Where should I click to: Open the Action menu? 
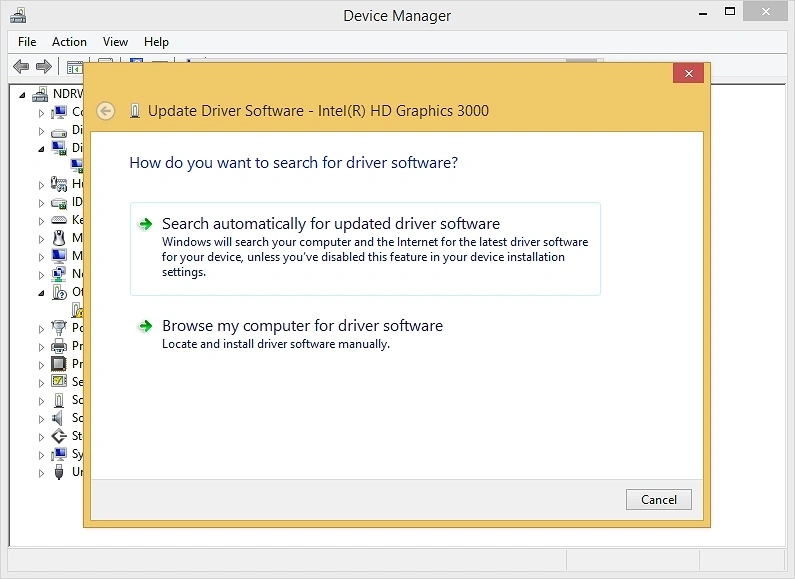(x=69, y=42)
